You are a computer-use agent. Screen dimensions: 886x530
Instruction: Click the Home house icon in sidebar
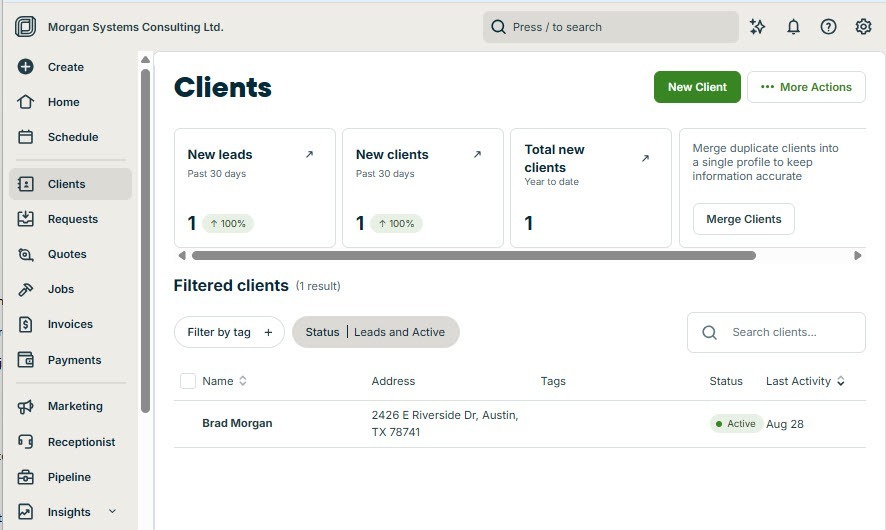pyautogui.click(x=25, y=102)
